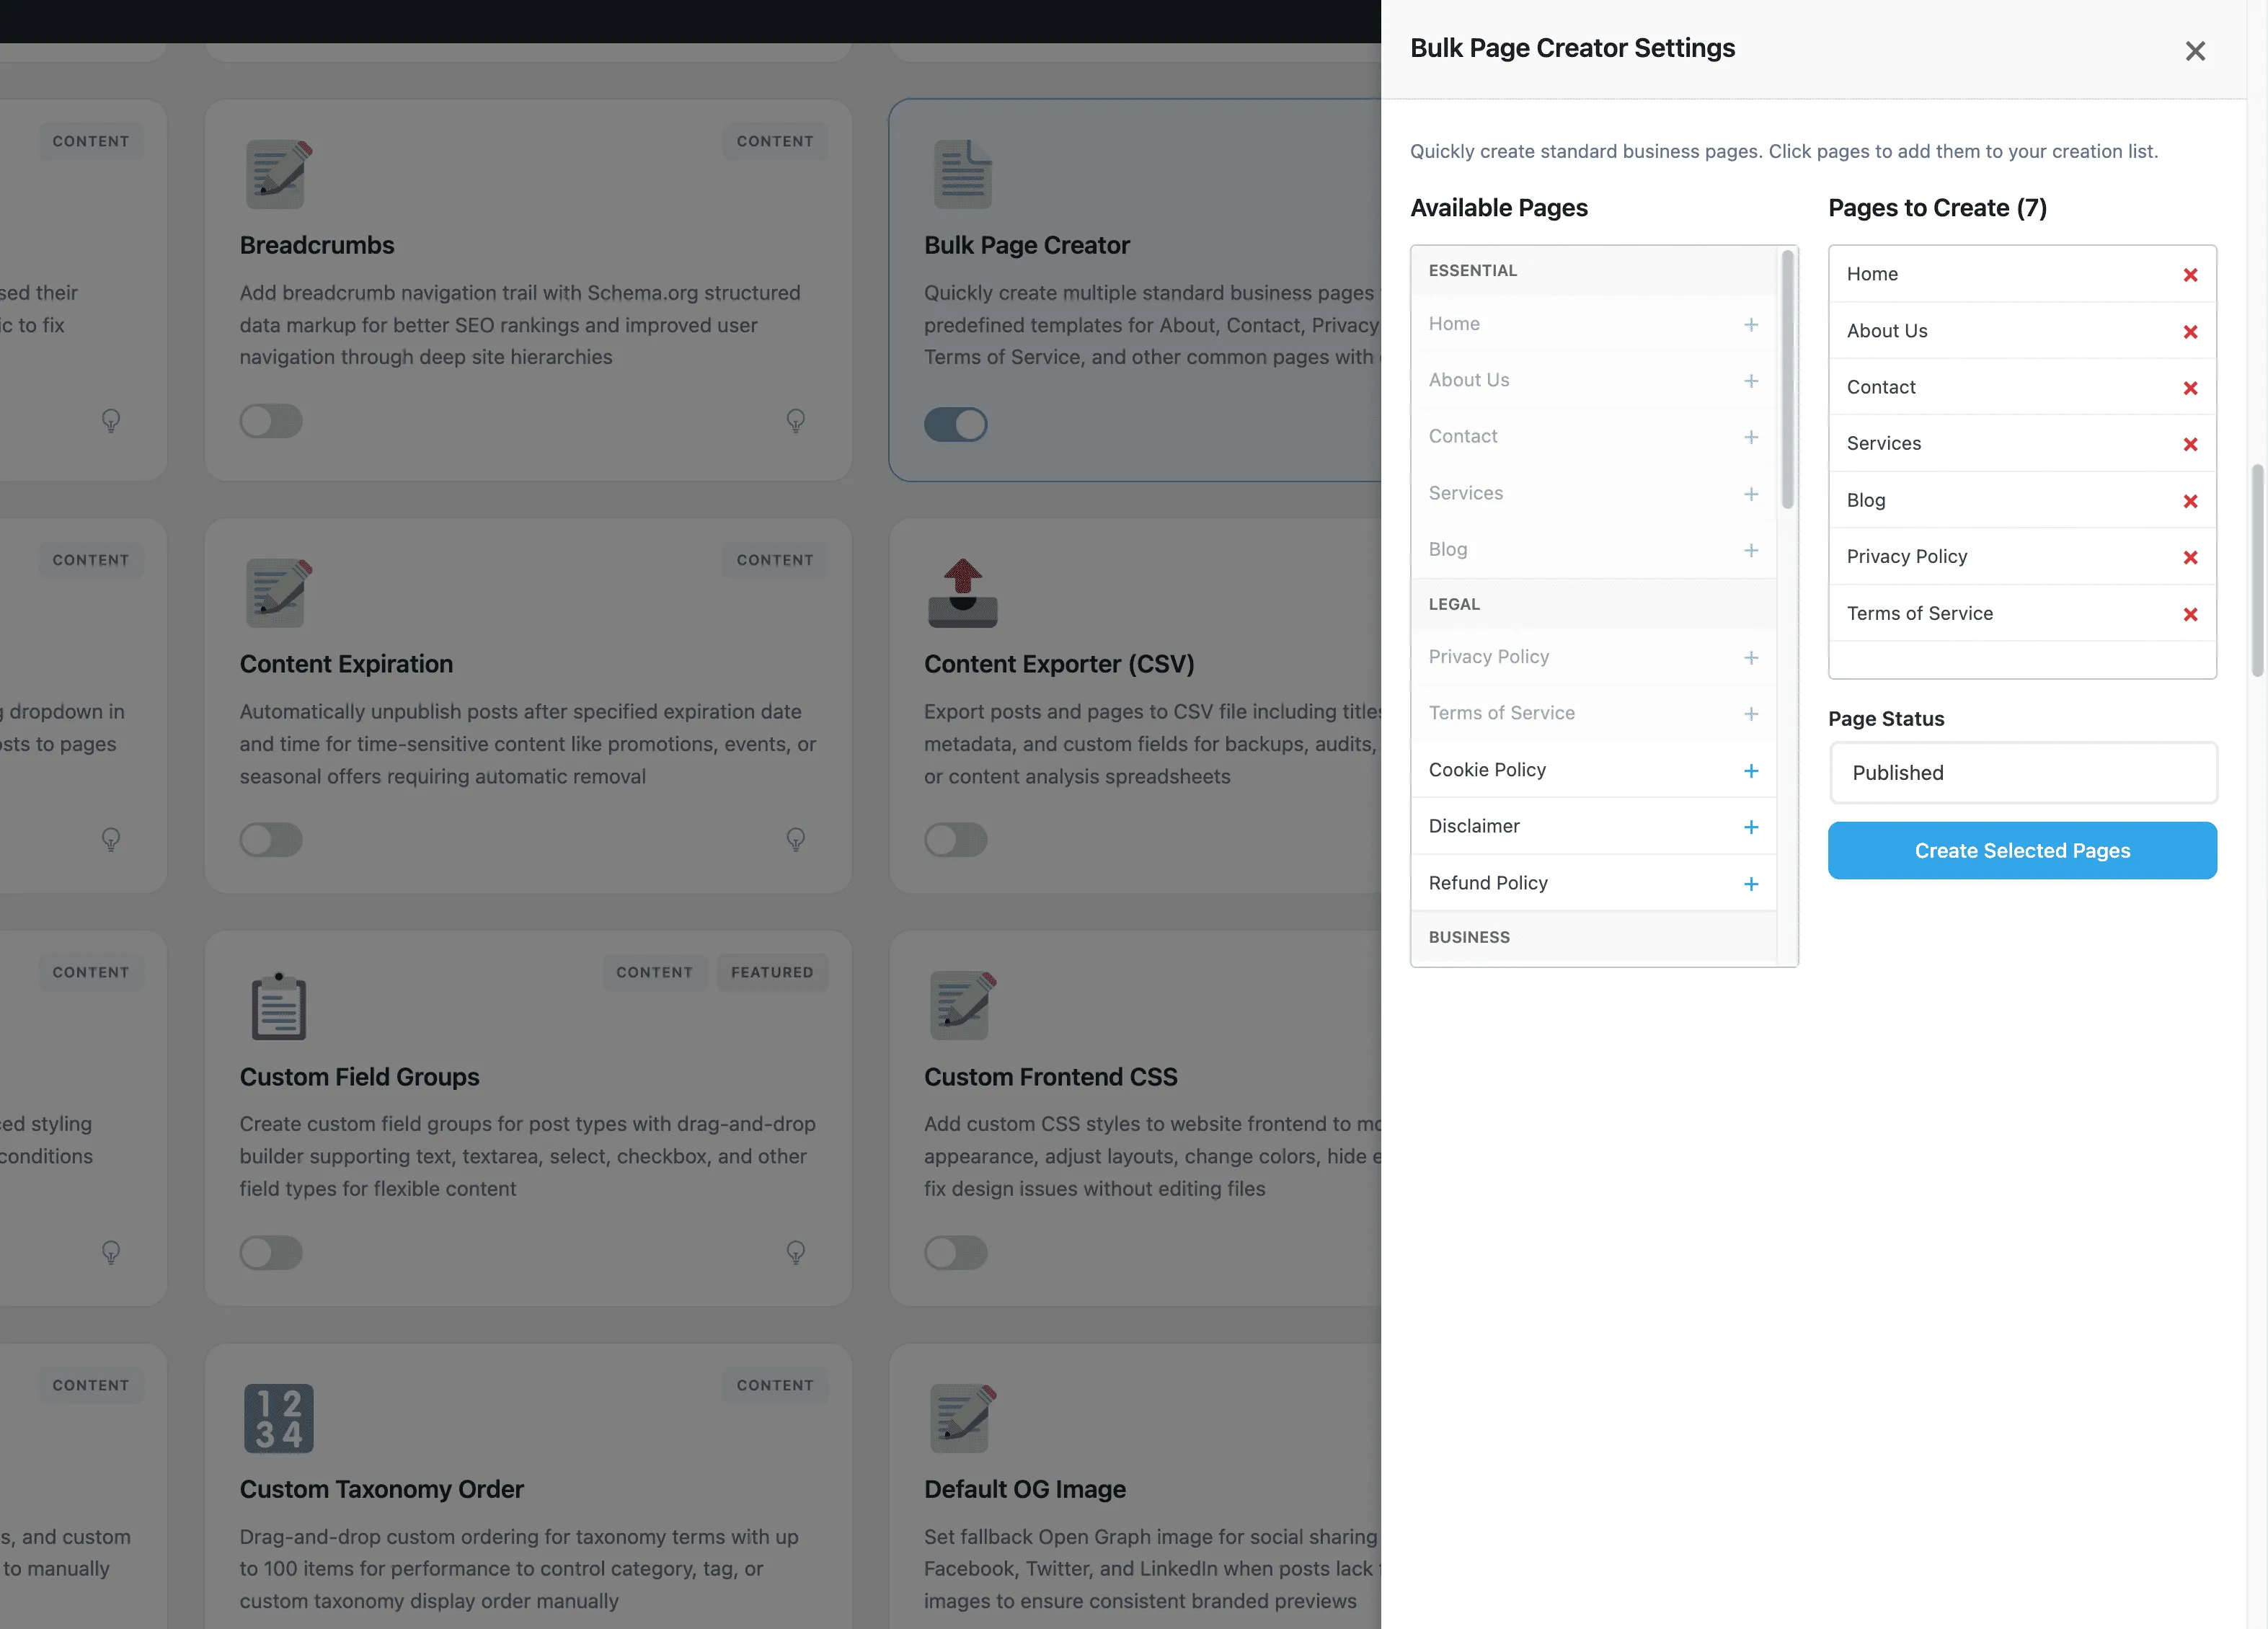This screenshot has height=1629, width=2268.
Task: Expand the BUSINESS section in Available Pages
Action: point(1594,937)
